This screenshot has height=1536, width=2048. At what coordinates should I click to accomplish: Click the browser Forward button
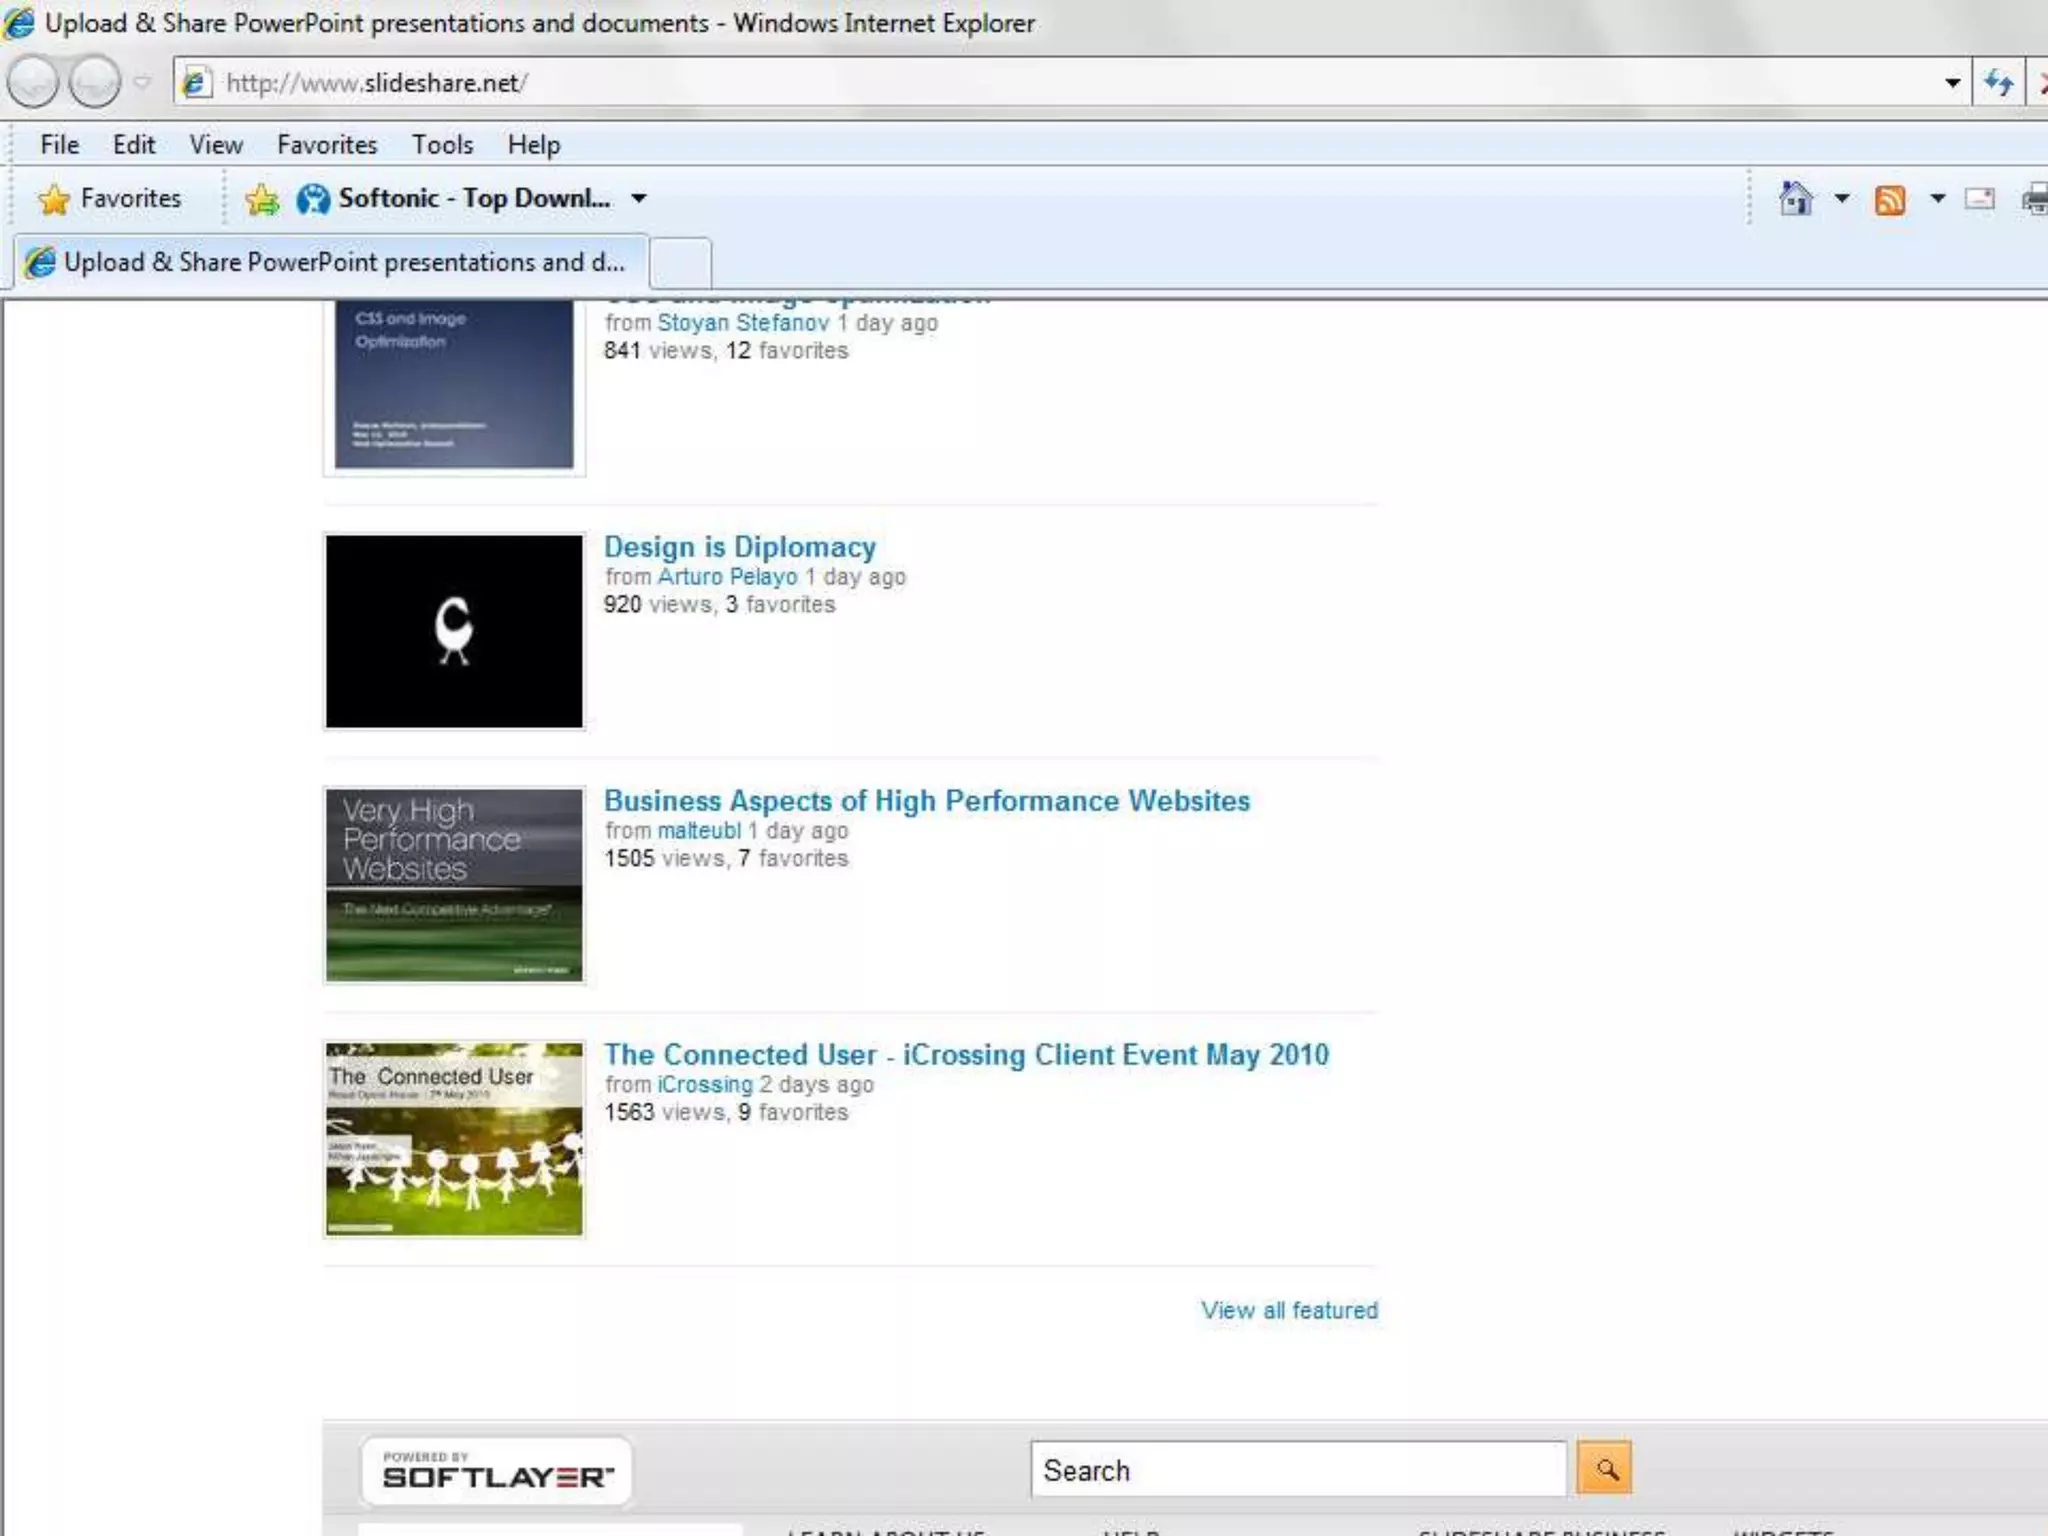pyautogui.click(x=95, y=82)
